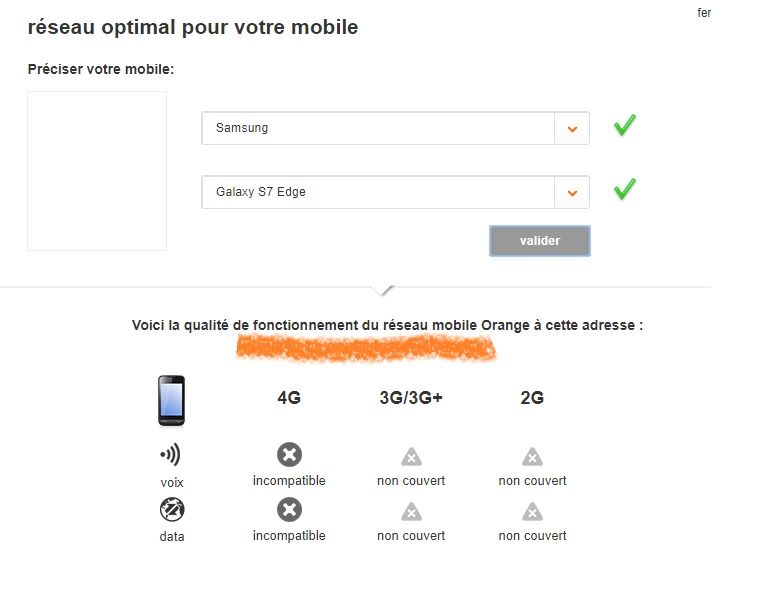768x614 pixels.
Task: Click the empty phone image placeholder box
Action: 97,171
